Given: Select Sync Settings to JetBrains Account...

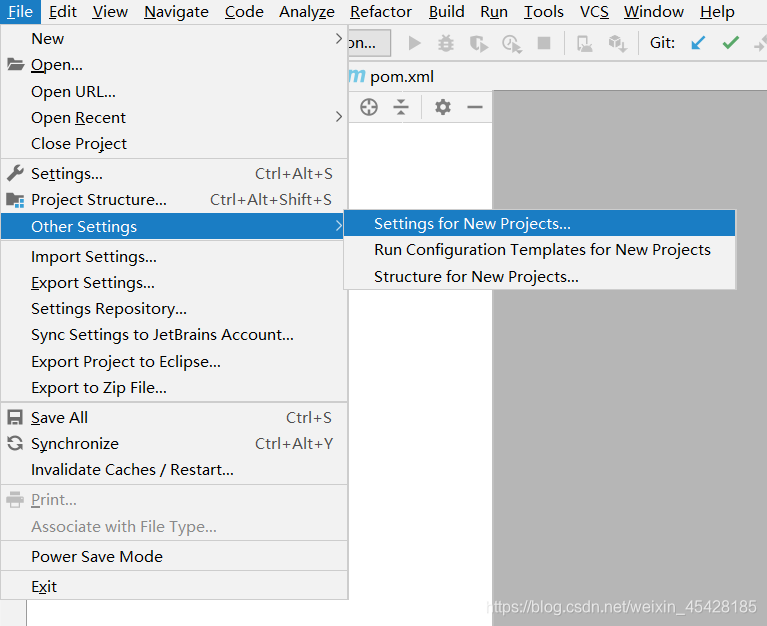Looking at the screenshot, I should [174, 335].
